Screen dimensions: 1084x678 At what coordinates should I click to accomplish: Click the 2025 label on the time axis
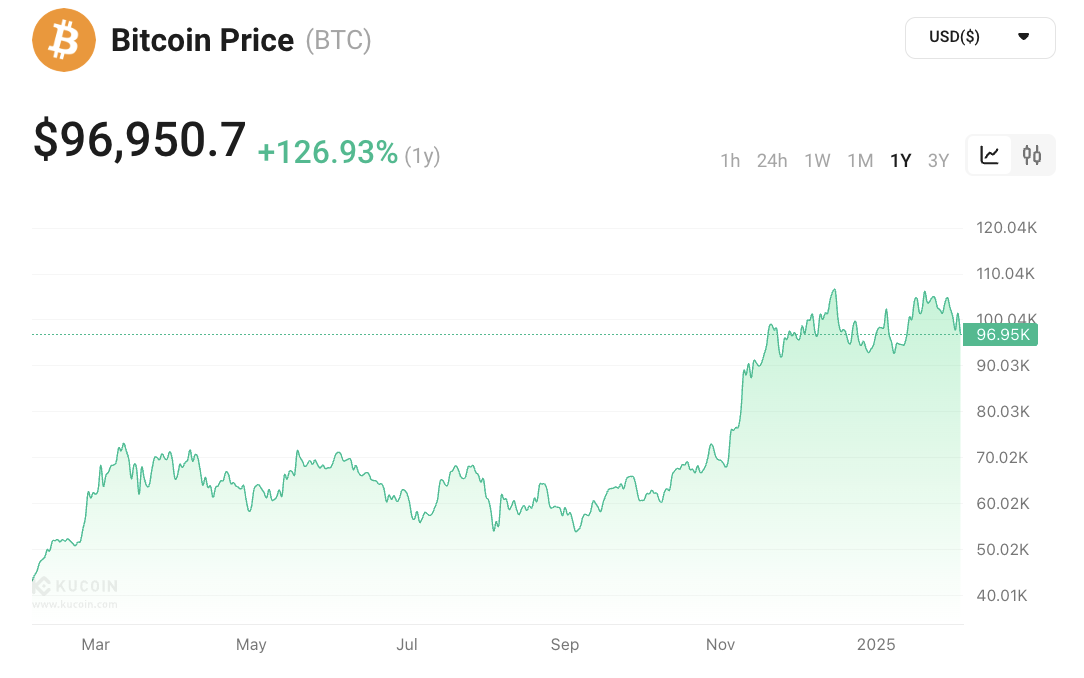(876, 645)
